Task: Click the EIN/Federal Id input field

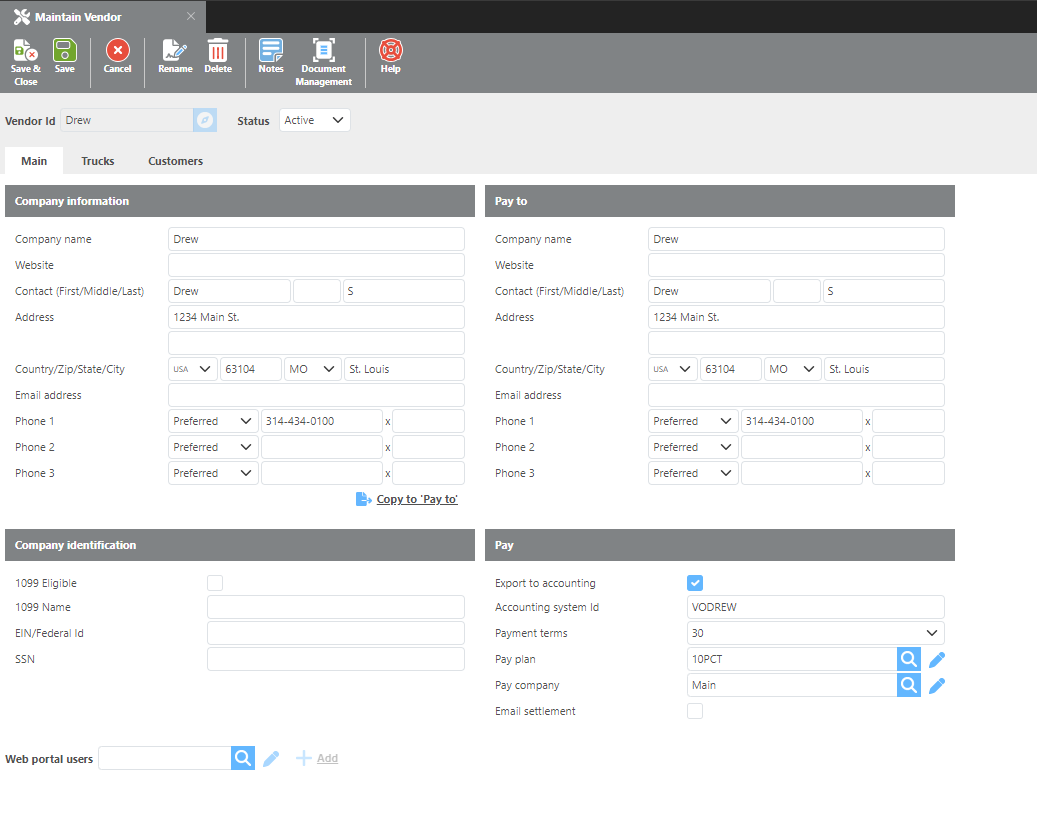Action: point(335,633)
